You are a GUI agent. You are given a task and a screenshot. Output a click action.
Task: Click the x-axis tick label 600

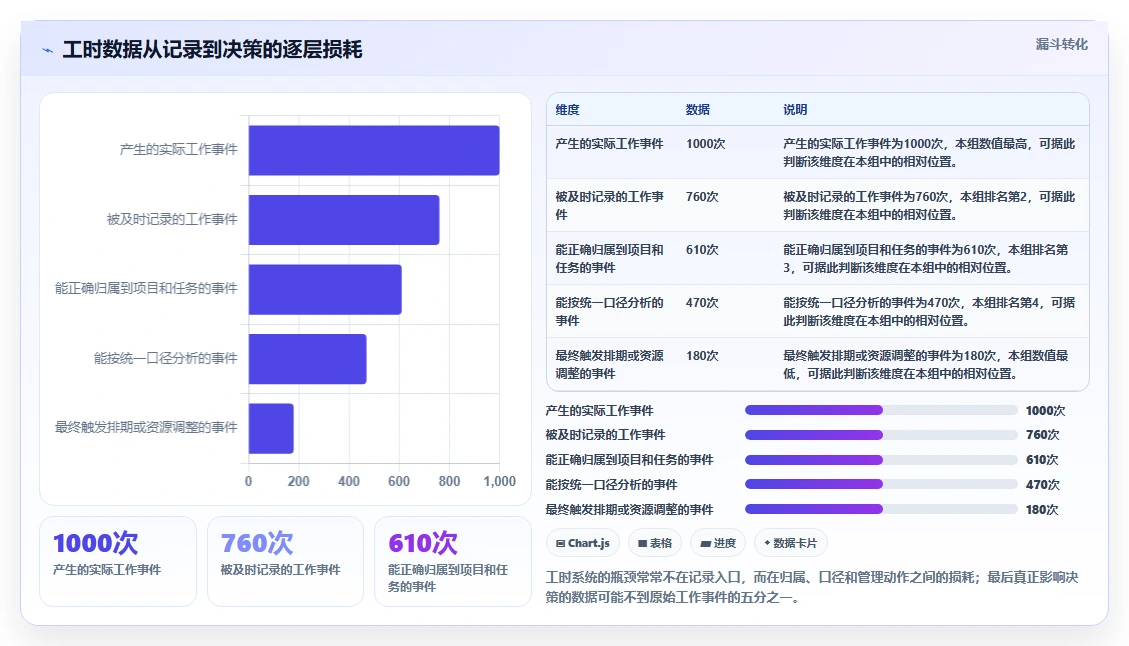[x=399, y=481]
